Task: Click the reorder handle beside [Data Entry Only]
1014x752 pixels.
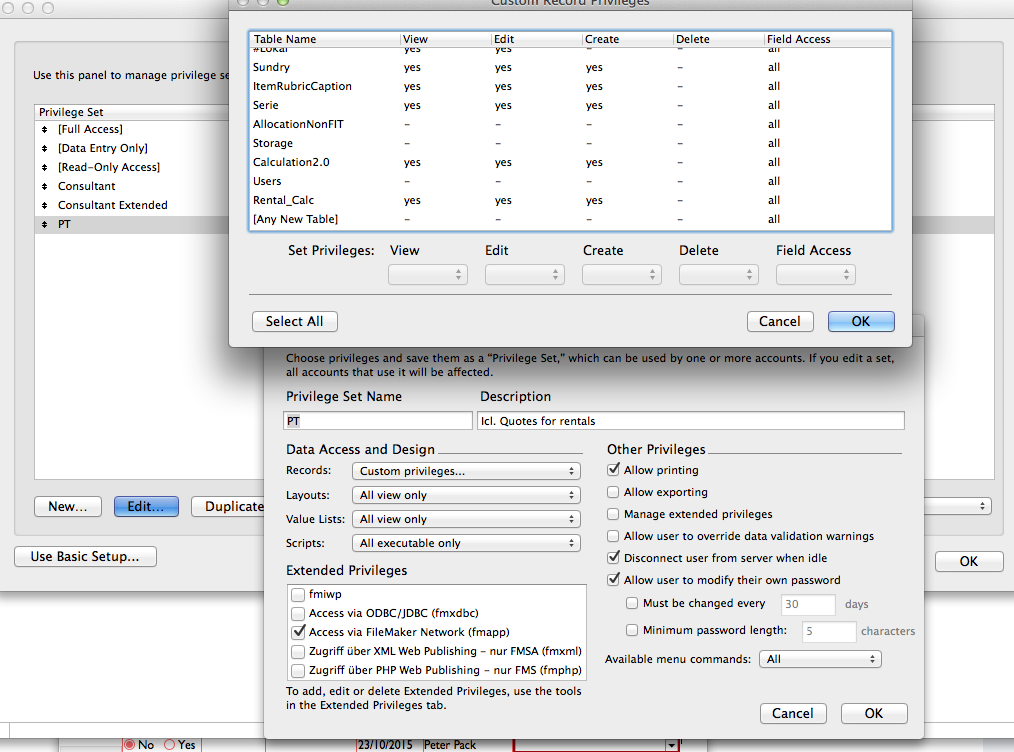Action: click(45, 148)
